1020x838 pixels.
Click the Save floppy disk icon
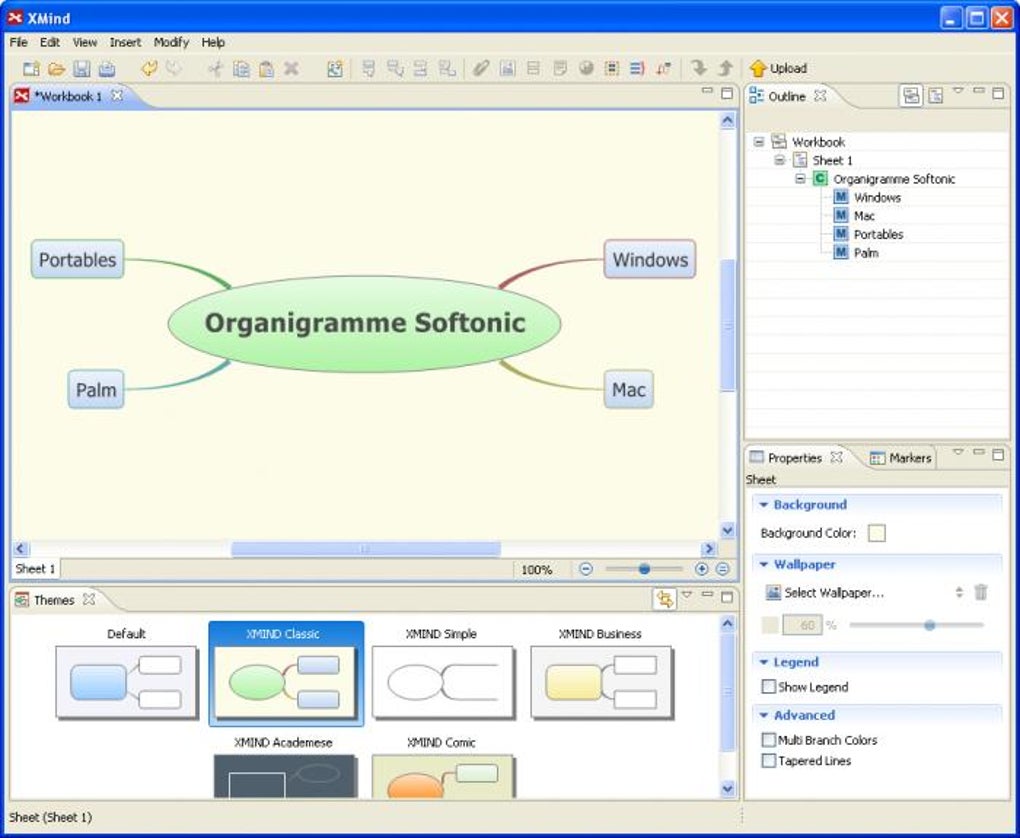coord(81,68)
